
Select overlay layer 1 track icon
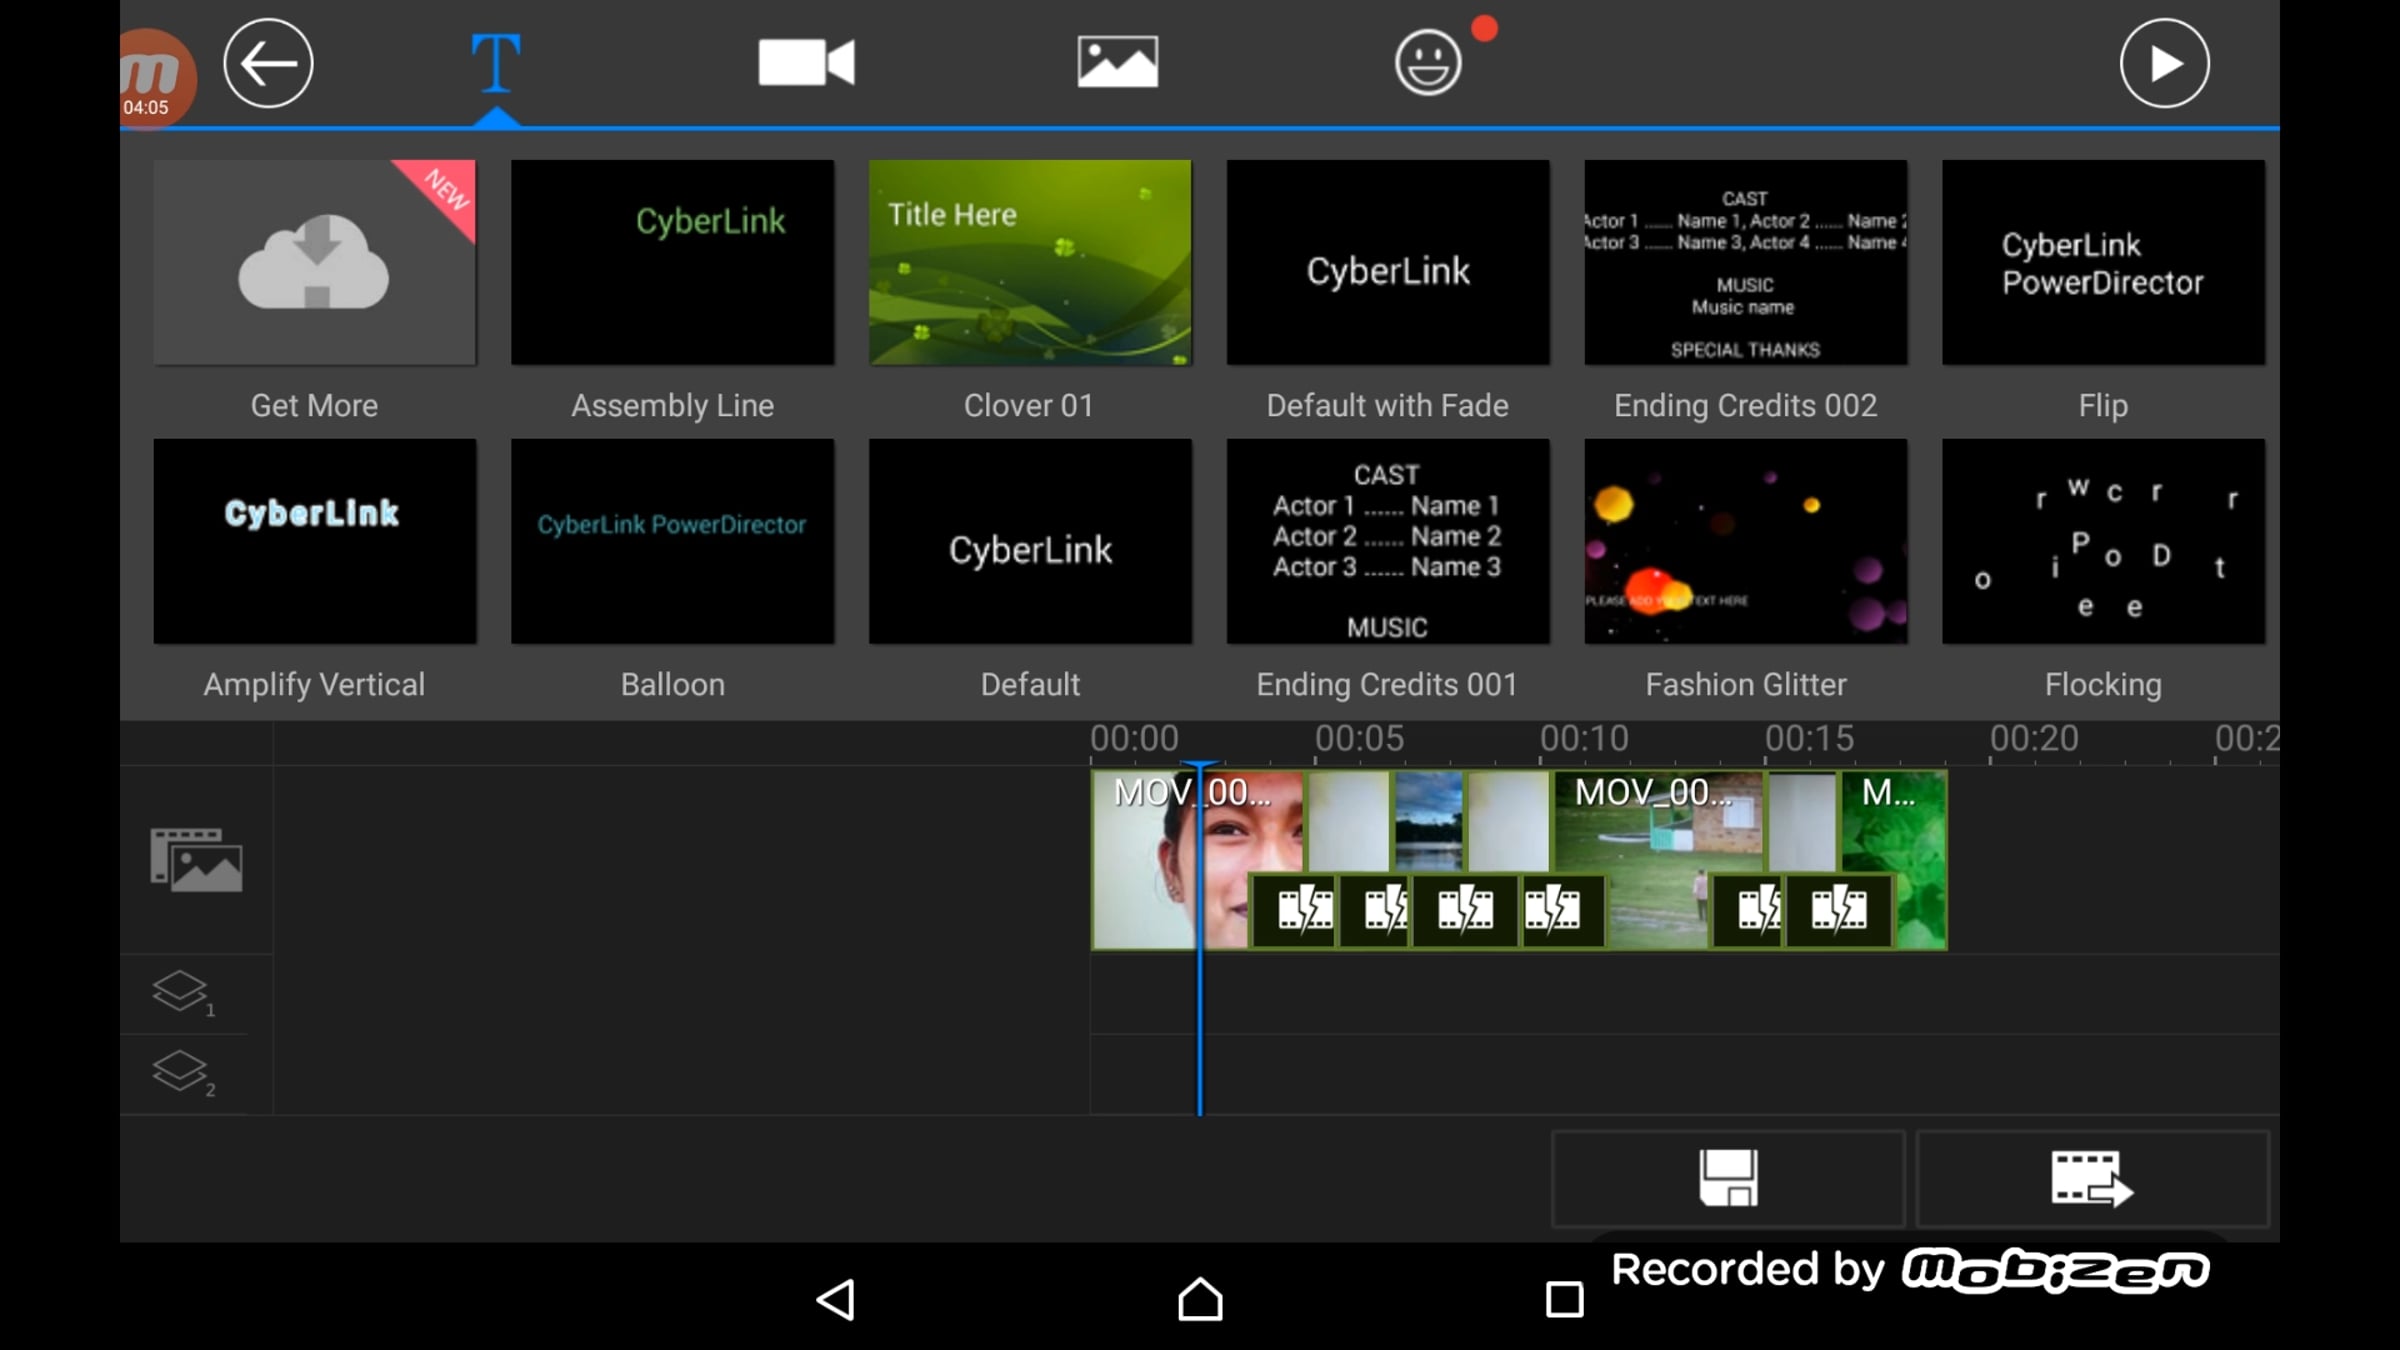183,994
